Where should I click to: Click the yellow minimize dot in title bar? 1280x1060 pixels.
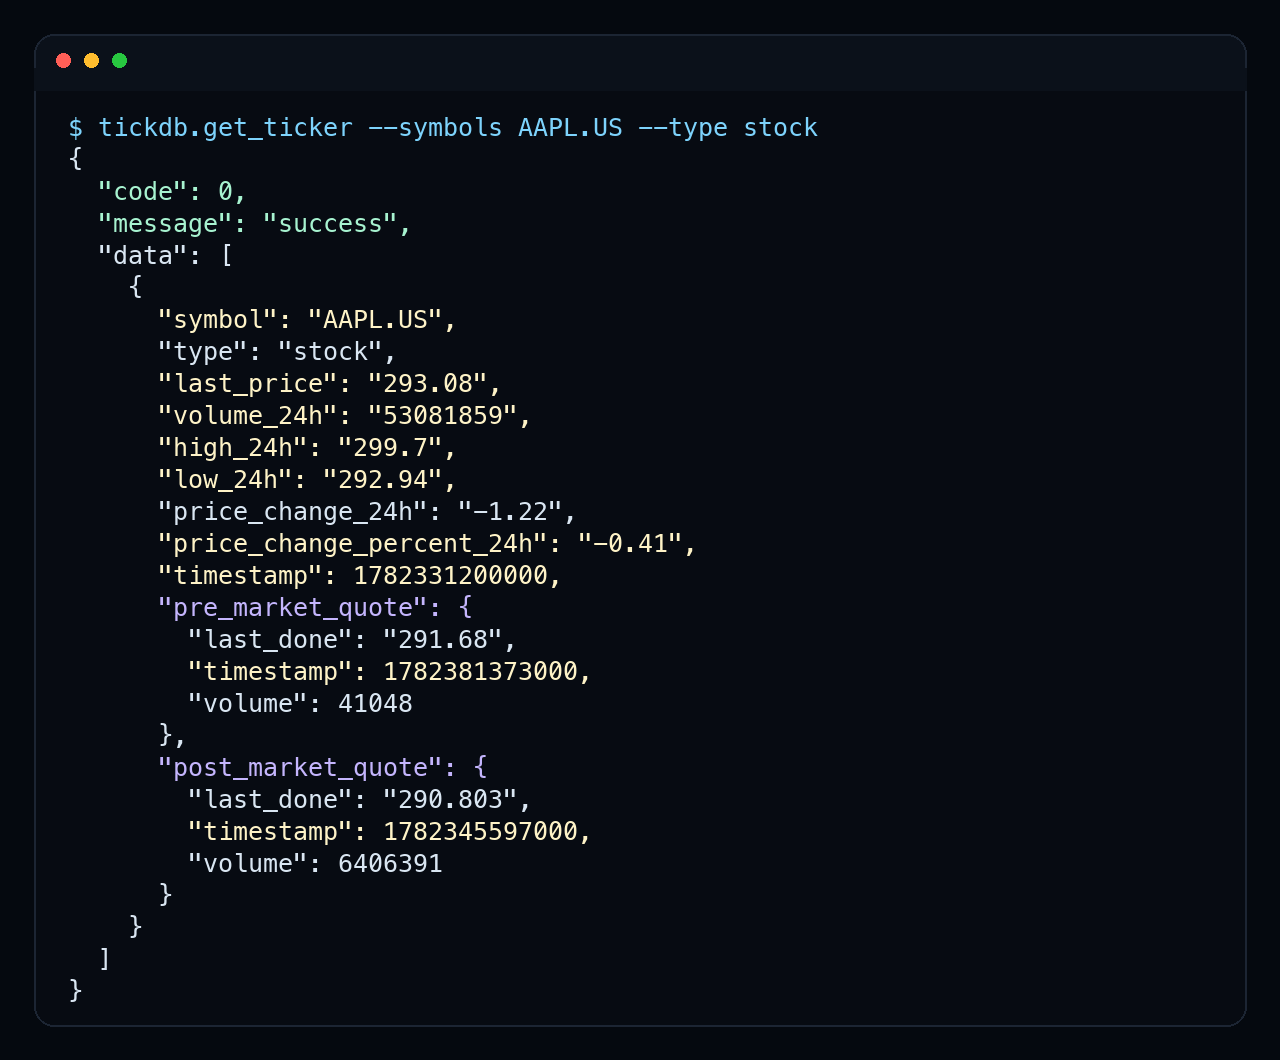(92, 61)
